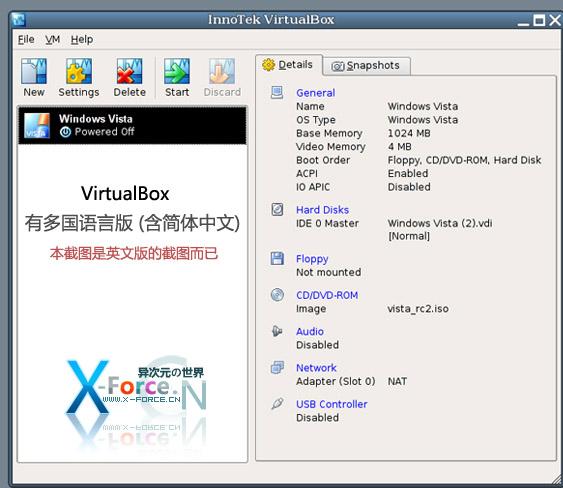Click the Base Memory label

tap(329, 133)
